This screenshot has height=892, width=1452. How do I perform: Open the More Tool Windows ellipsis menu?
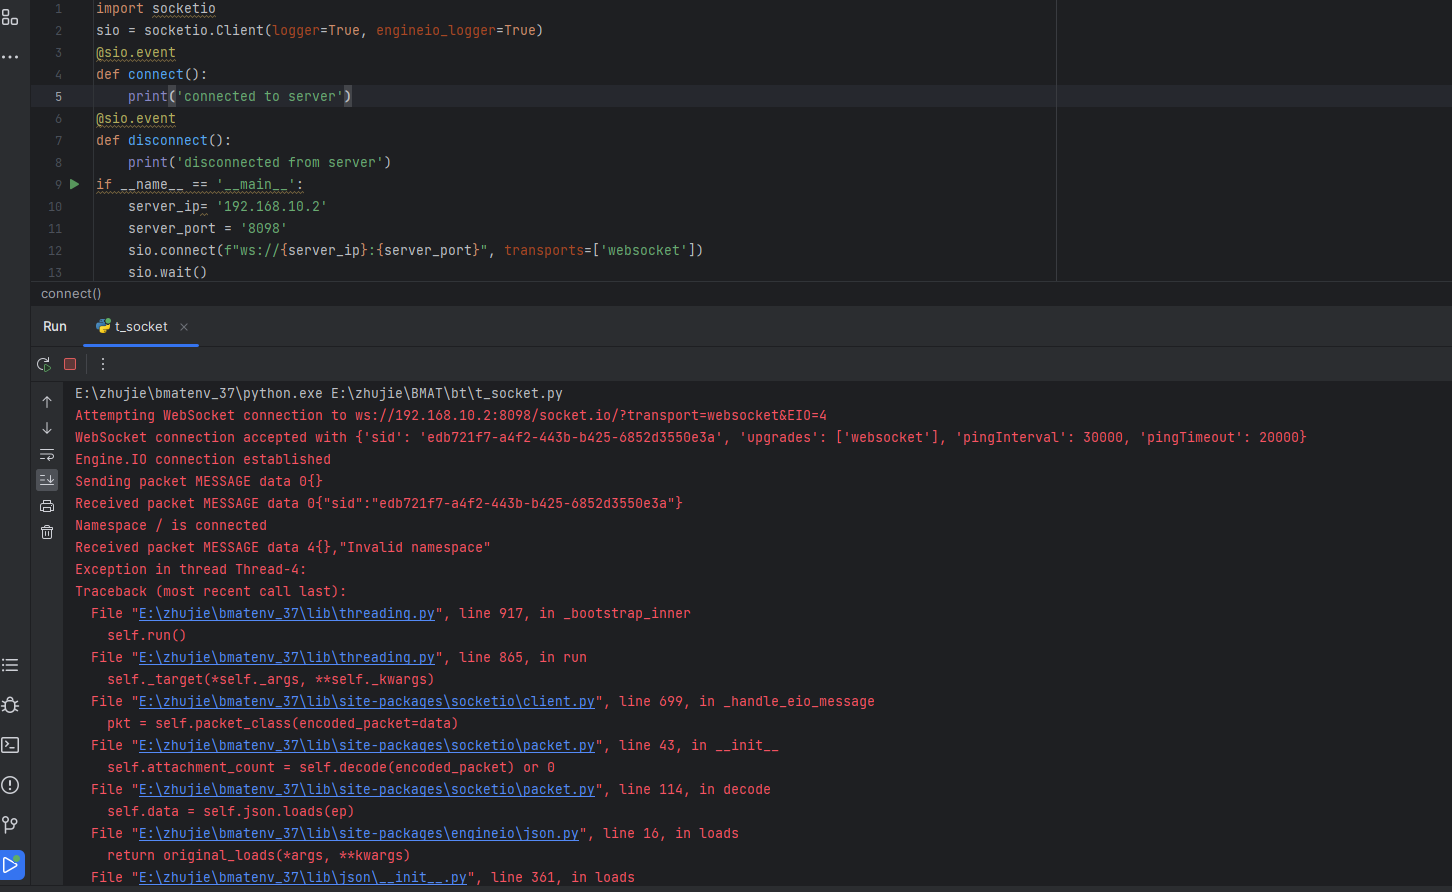[x=12, y=57]
